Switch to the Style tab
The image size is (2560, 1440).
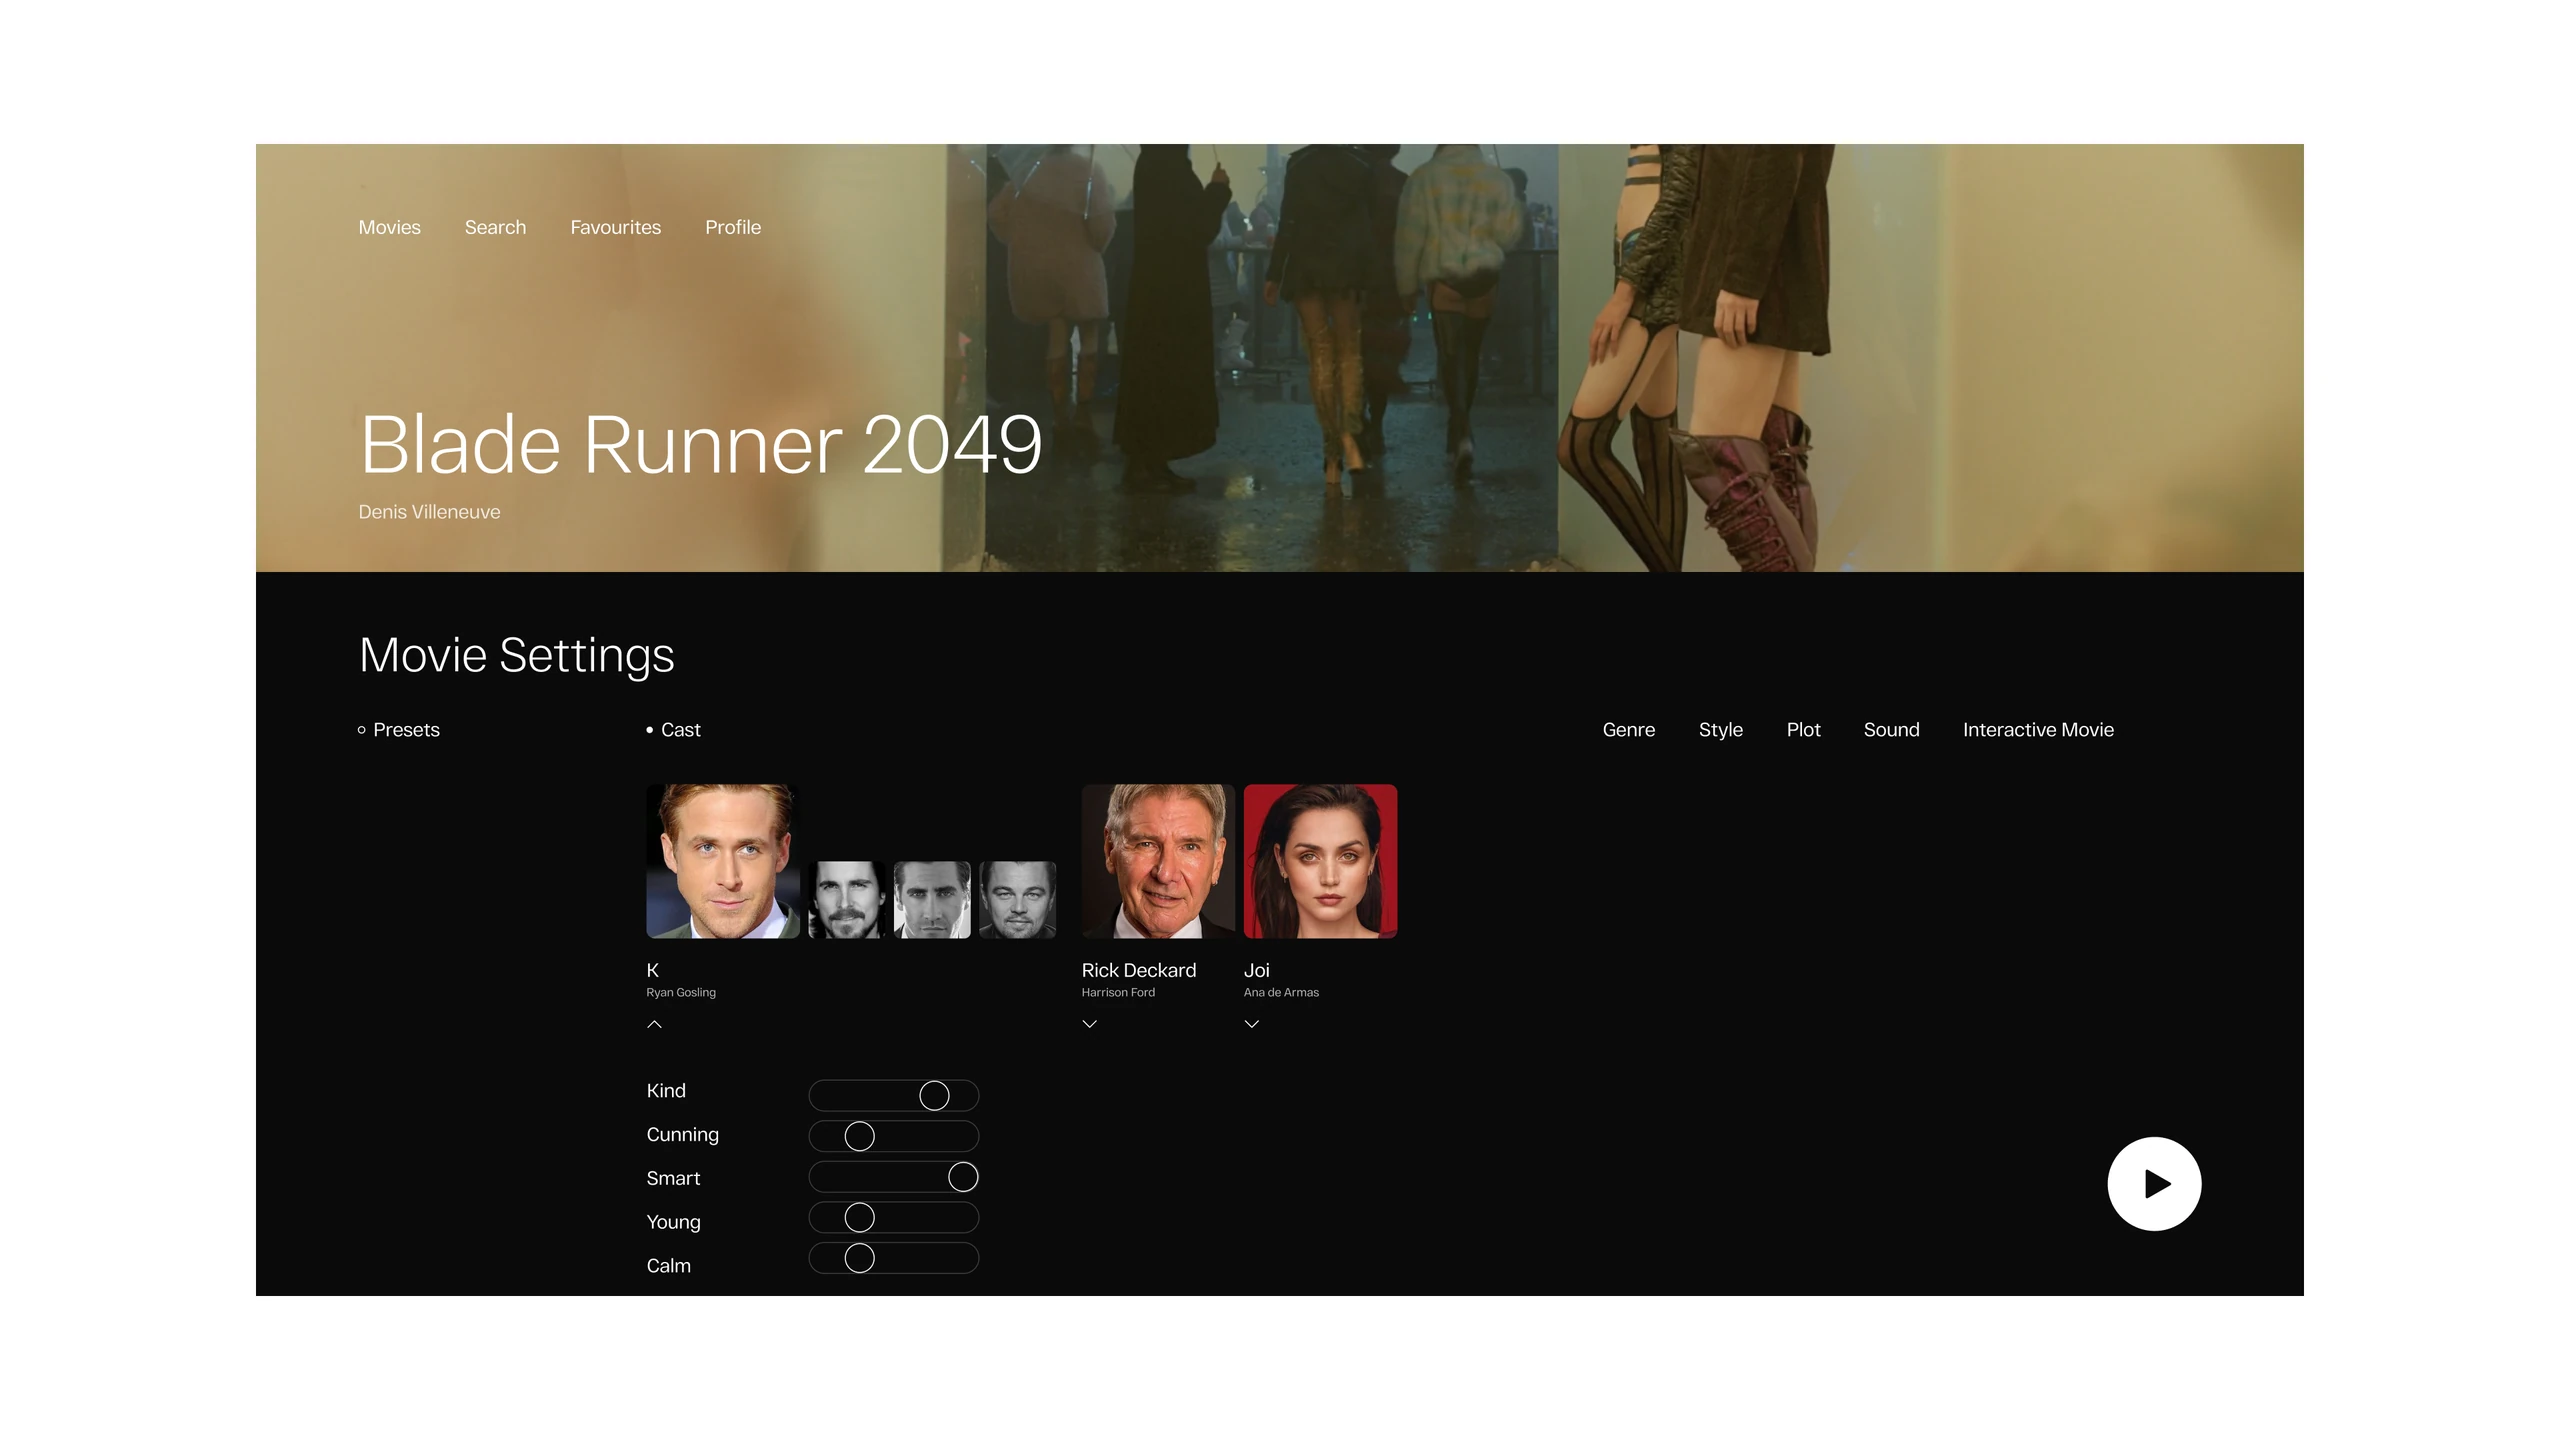1721,730
